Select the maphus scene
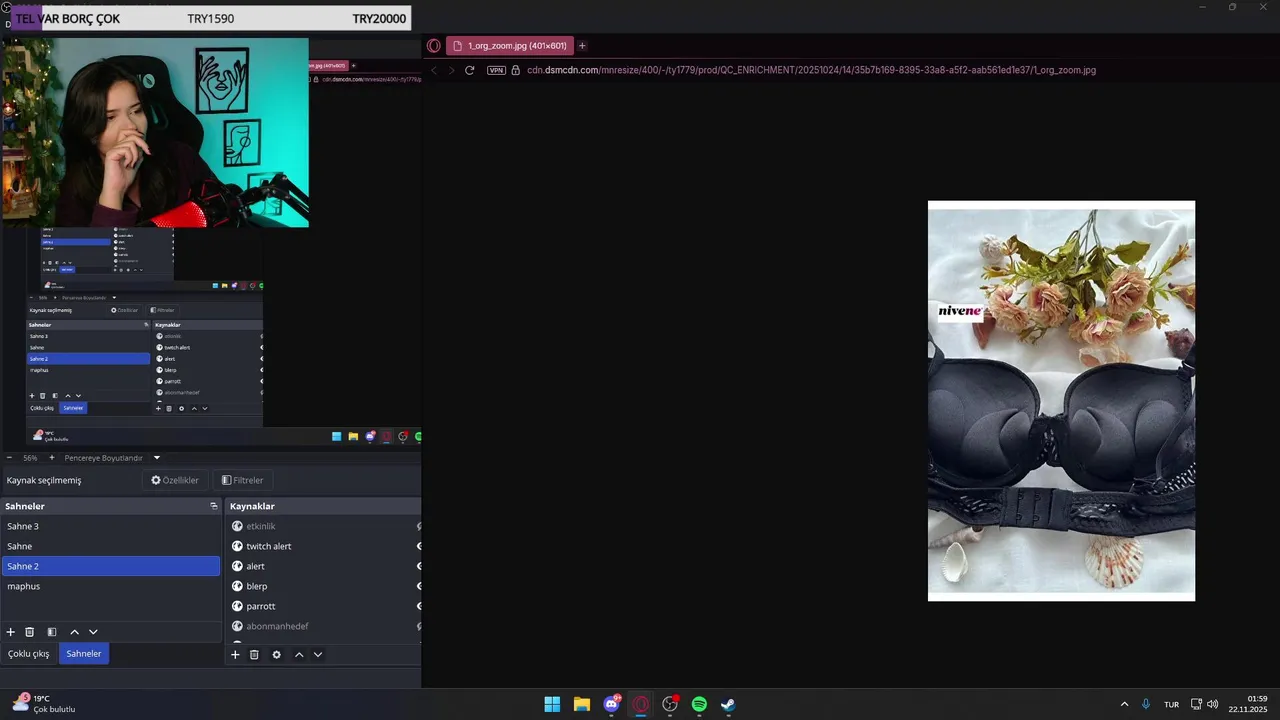 110,586
